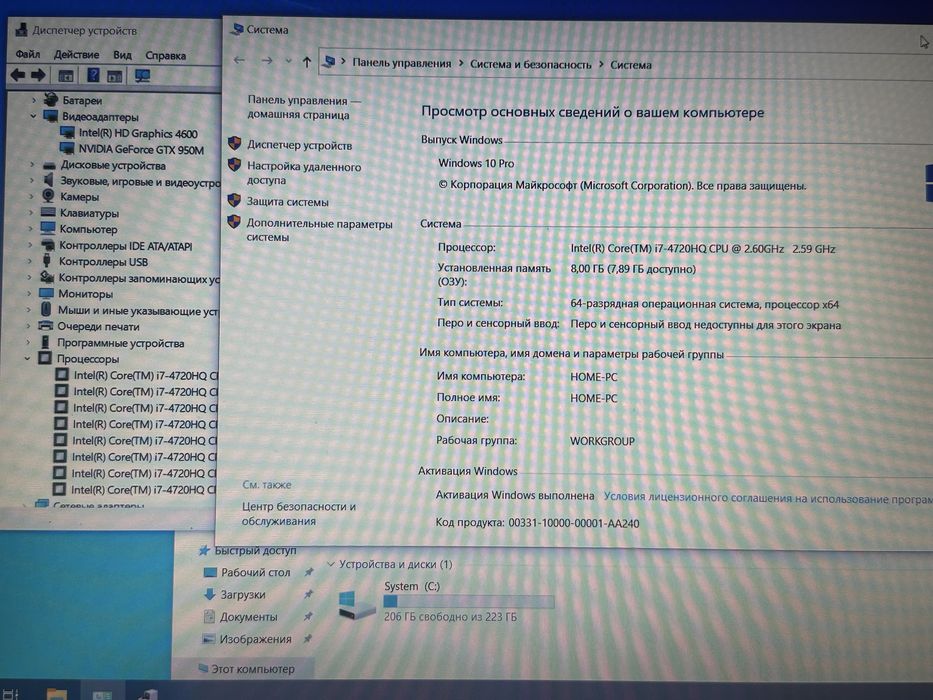
Task: Open Центр безопасности и обслуживания link
Action: (x=299, y=514)
